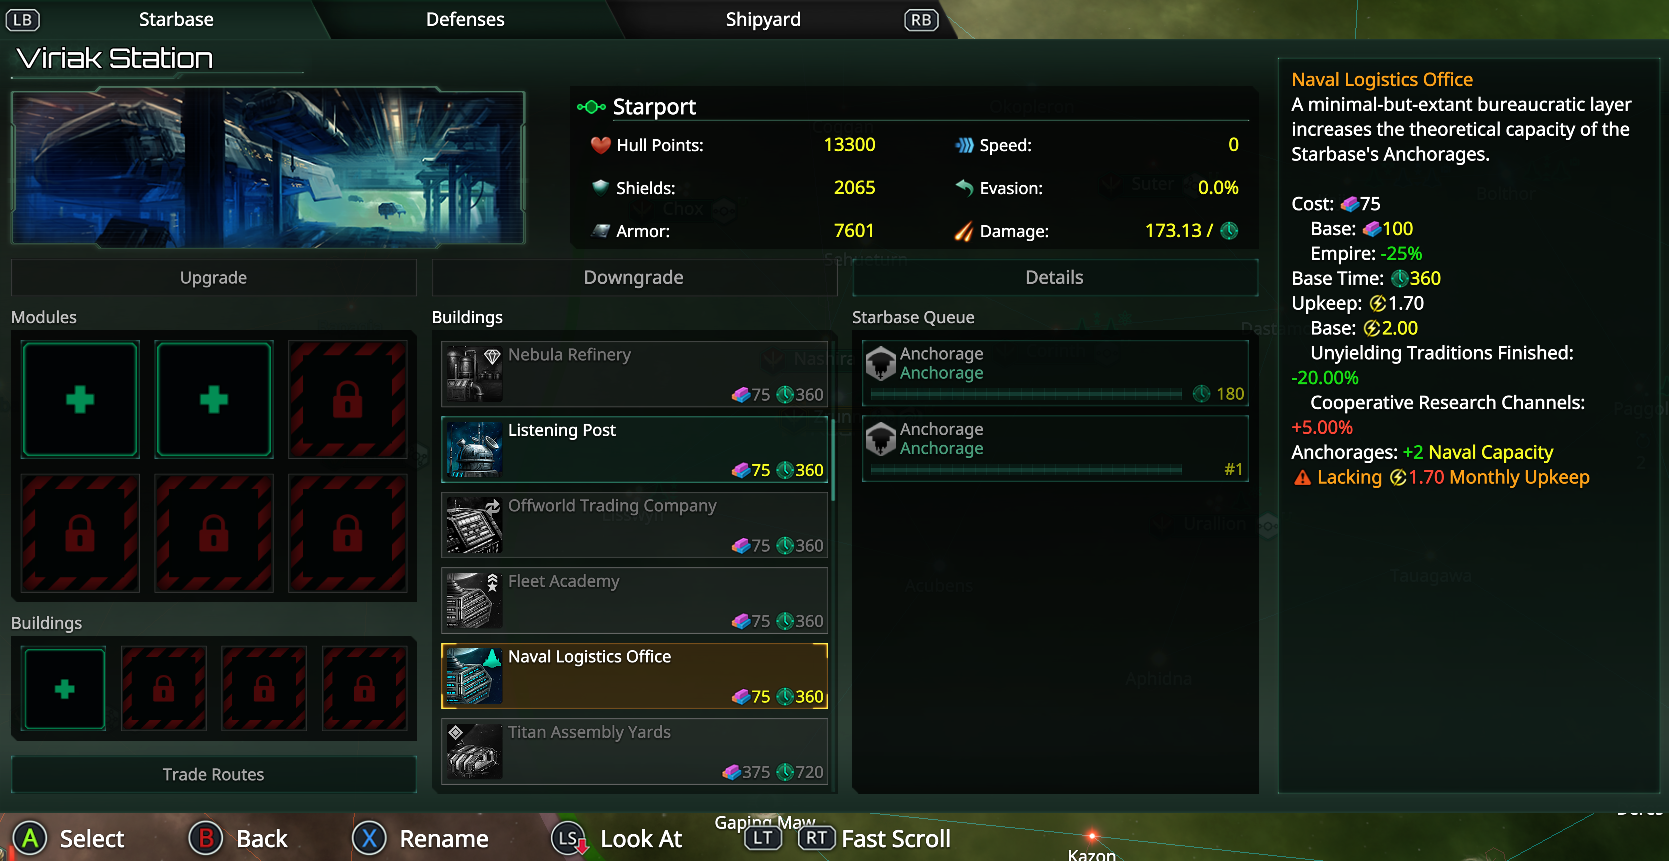Add a building in the empty green slot
This screenshot has width=1669, height=861.
(65, 689)
